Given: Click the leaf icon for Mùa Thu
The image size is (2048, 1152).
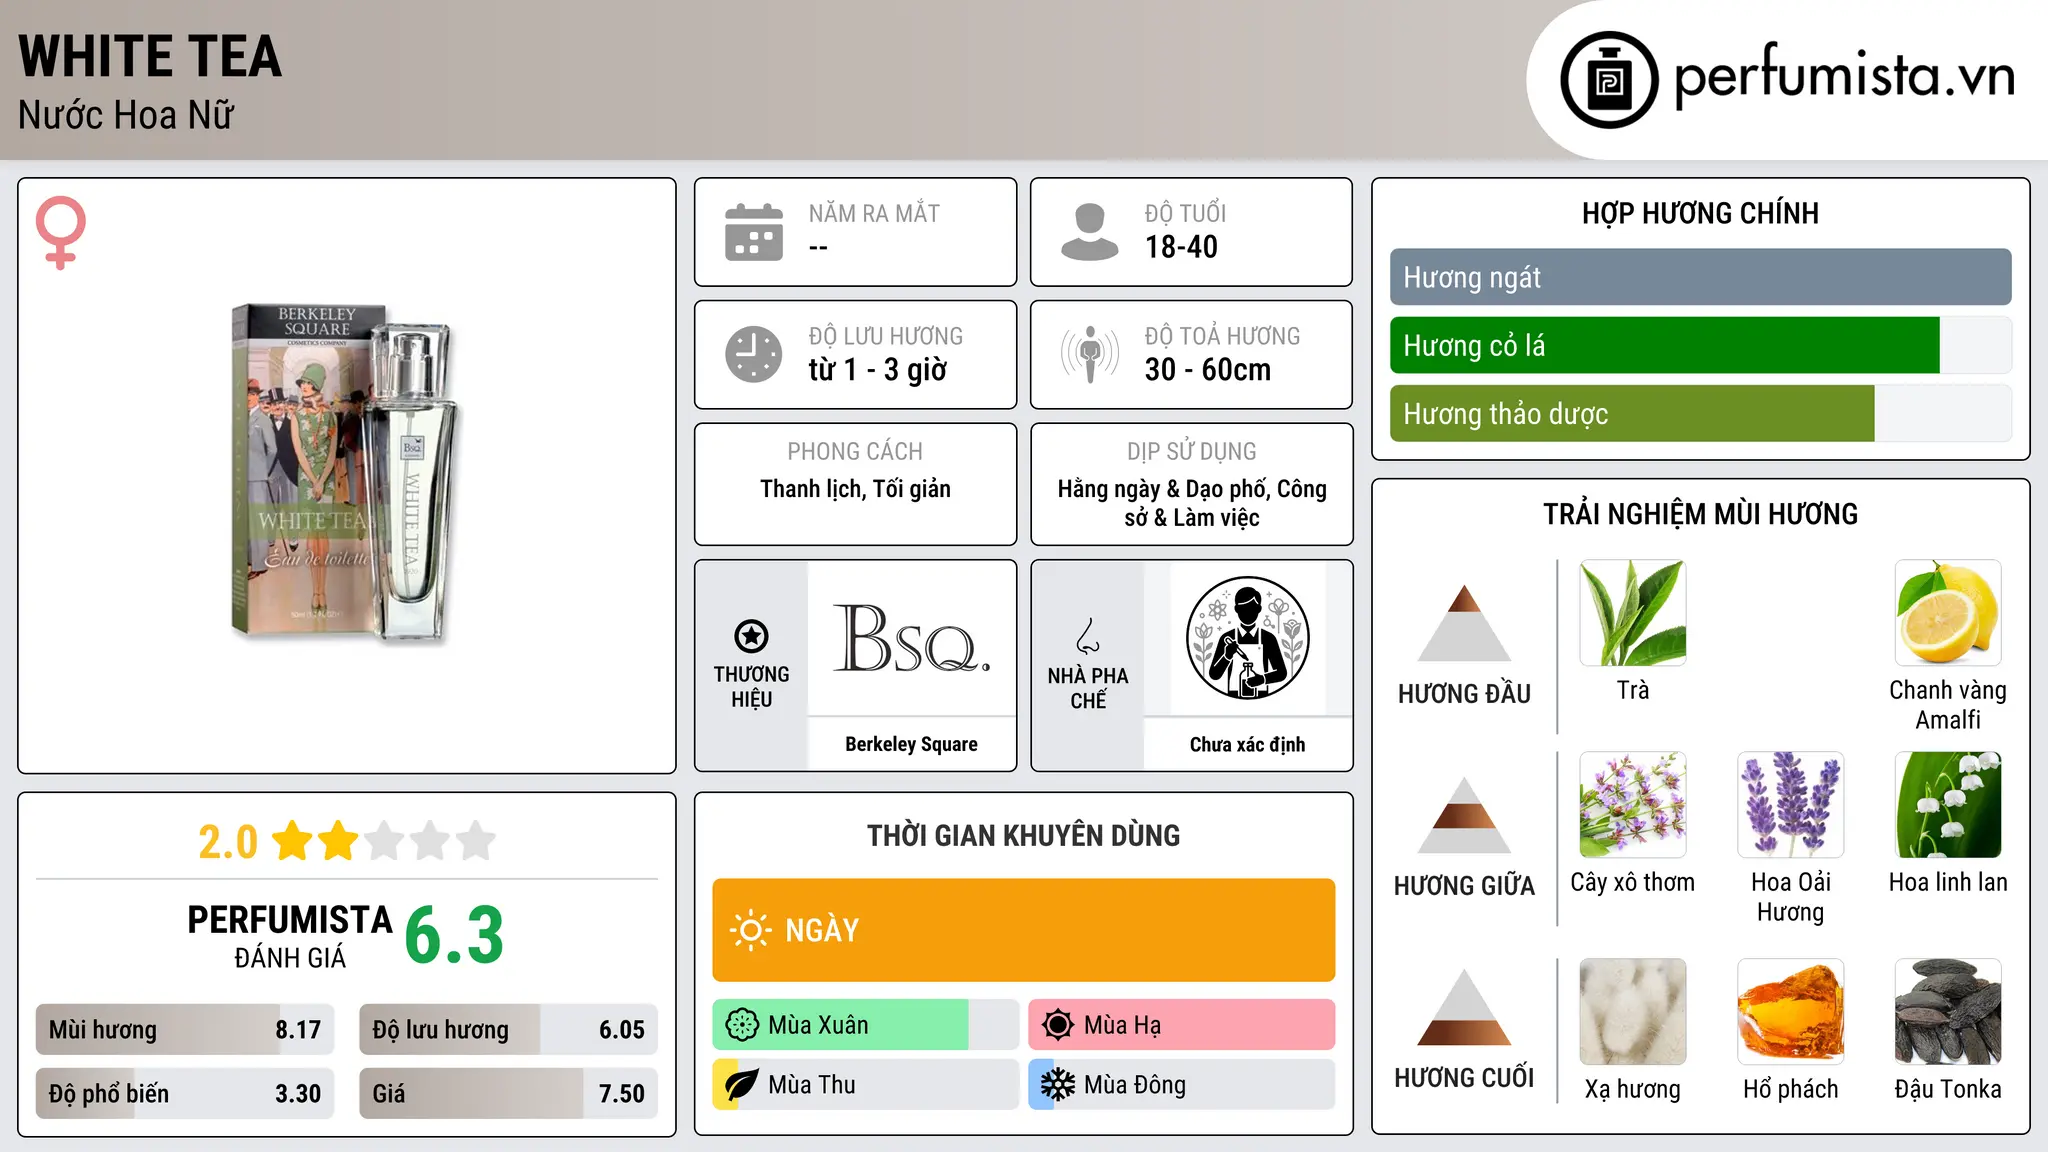Looking at the screenshot, I should [x=742, y=1085].
